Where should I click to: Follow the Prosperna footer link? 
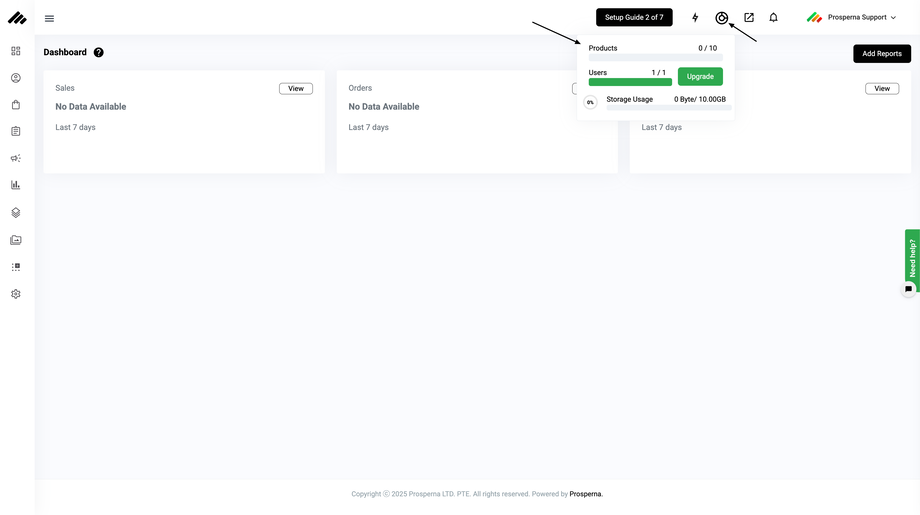tap(586, 494)
